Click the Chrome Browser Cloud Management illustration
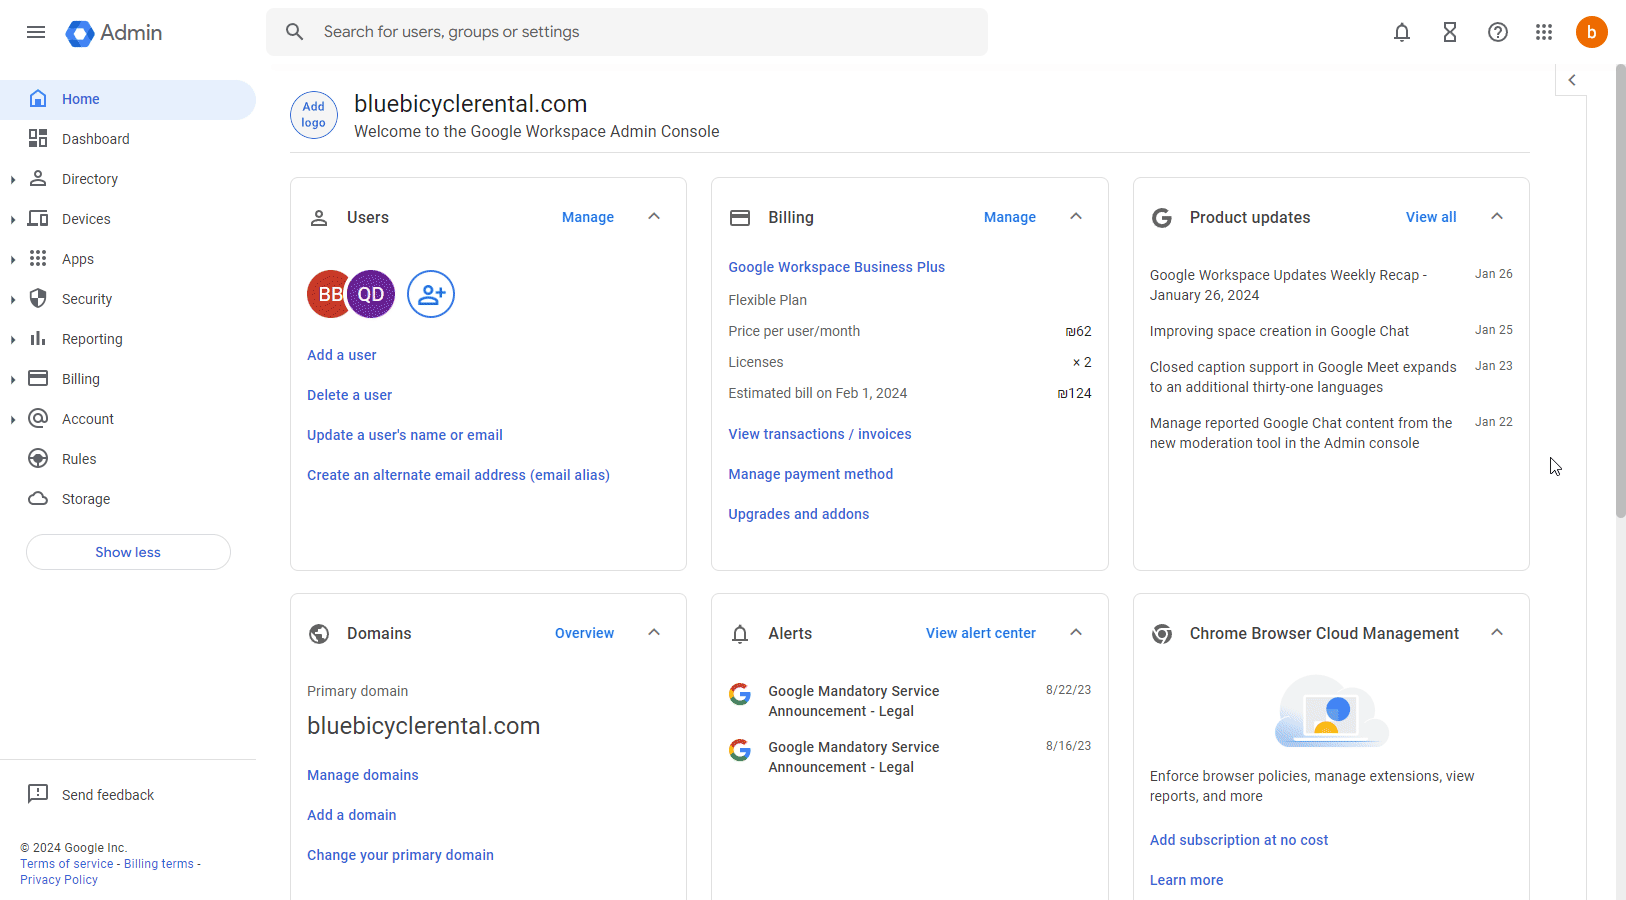Viewport: 1626px width, 900px height. [1331, 711]
